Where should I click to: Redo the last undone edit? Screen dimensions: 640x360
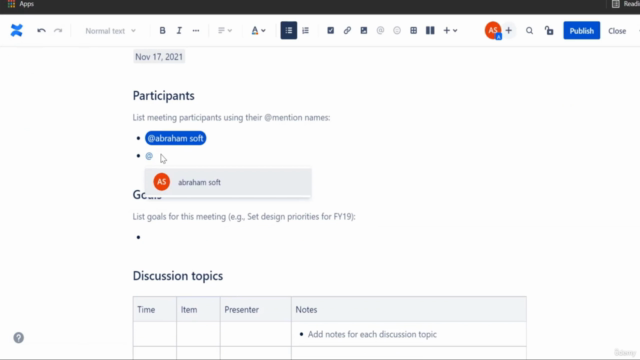point(58,31)
